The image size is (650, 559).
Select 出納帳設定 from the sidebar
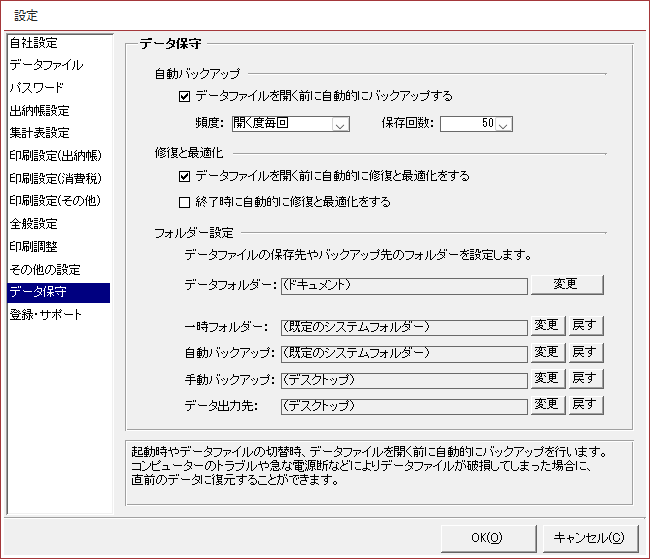tap(40, 111)
